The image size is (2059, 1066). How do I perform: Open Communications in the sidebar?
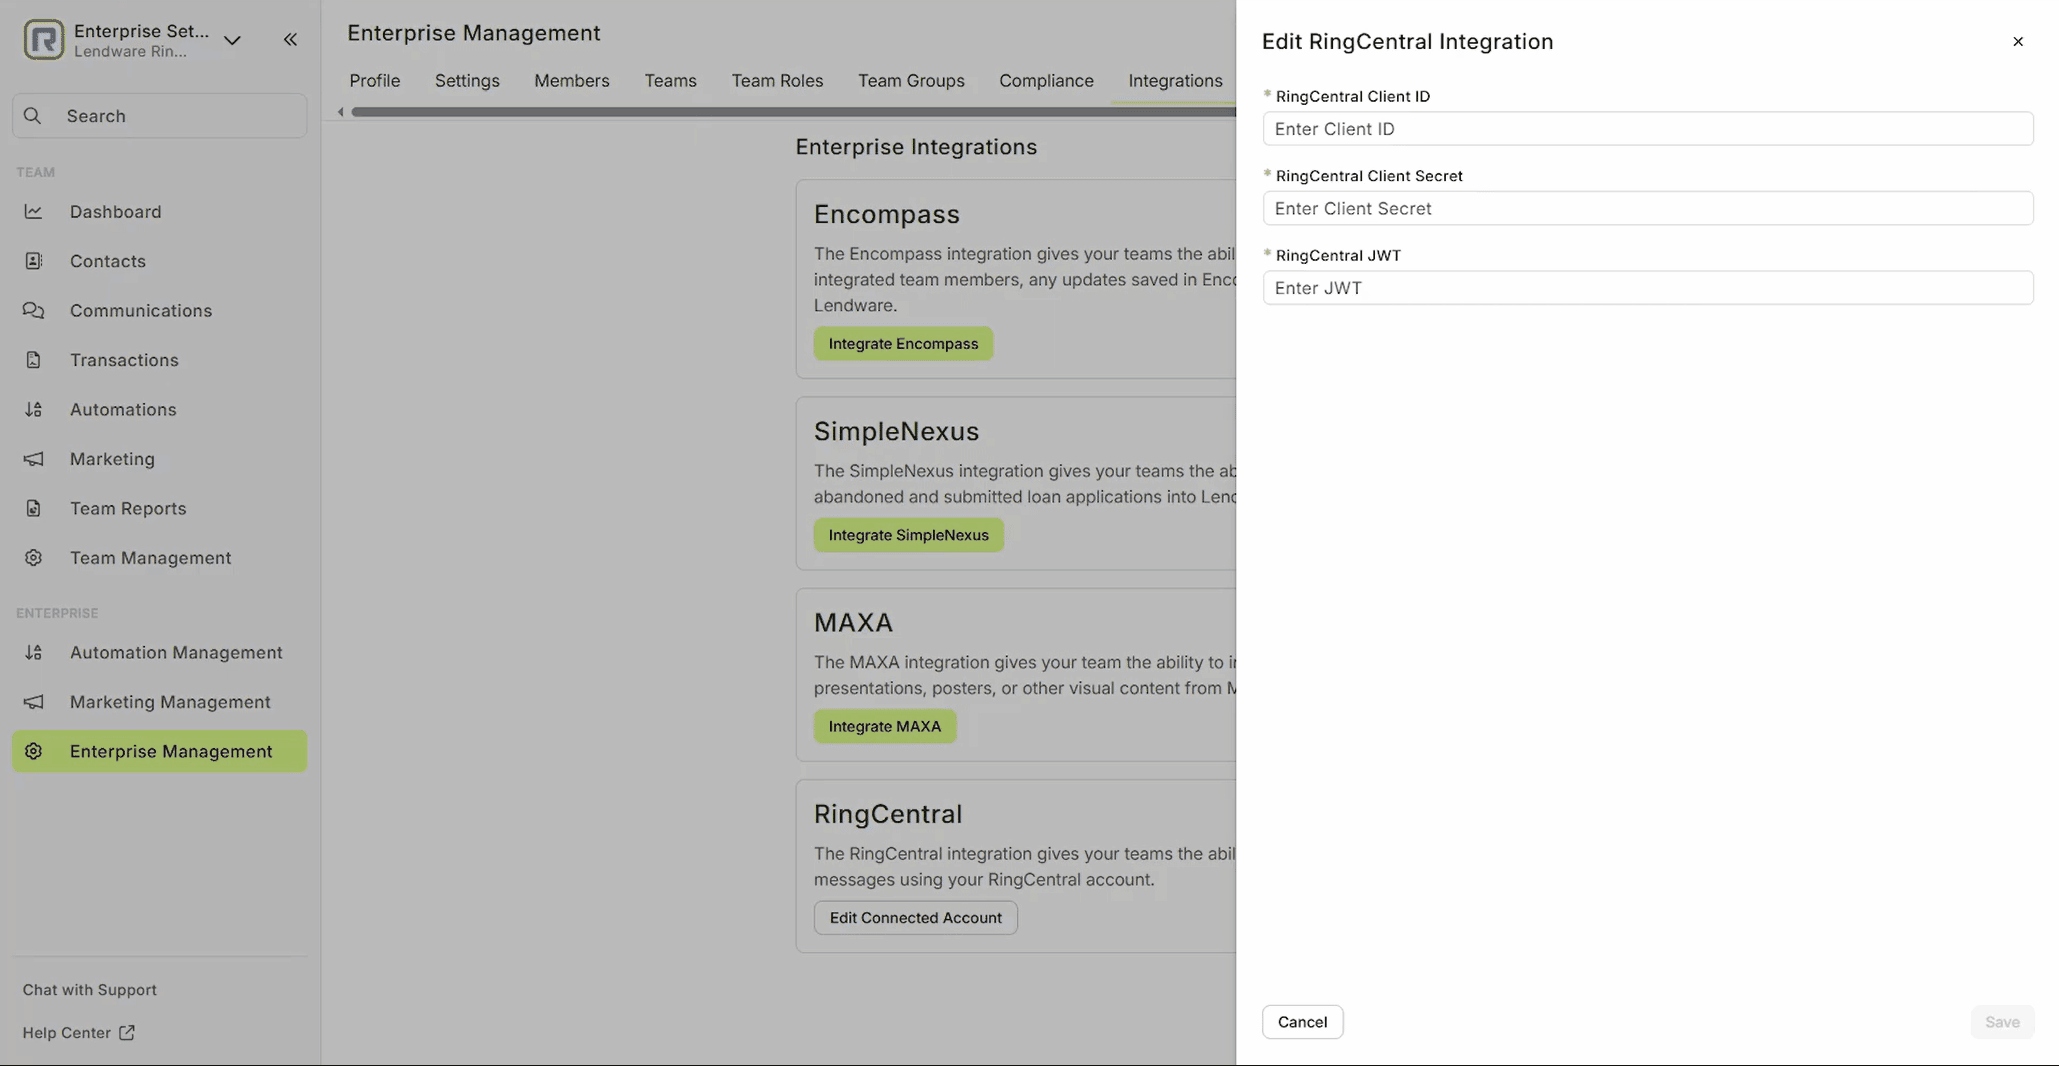[160, 311]
